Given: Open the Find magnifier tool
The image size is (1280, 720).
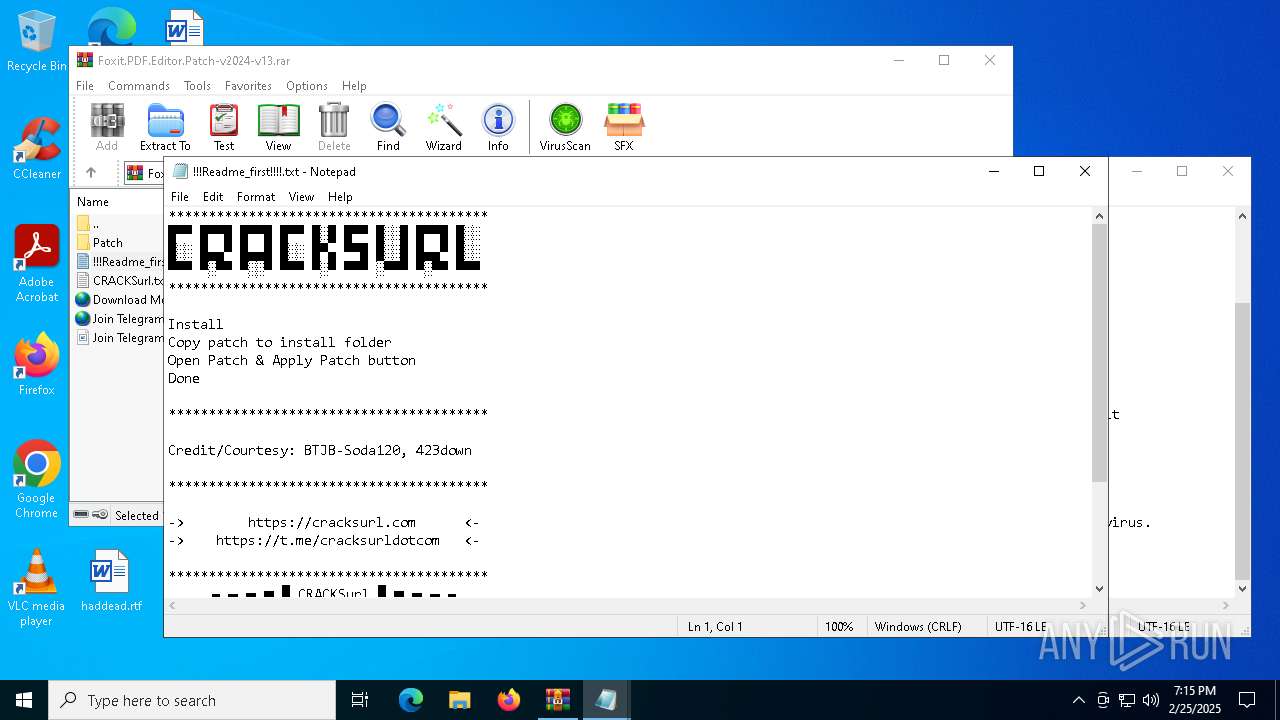Looking at the screenshot, I should 388,127.
